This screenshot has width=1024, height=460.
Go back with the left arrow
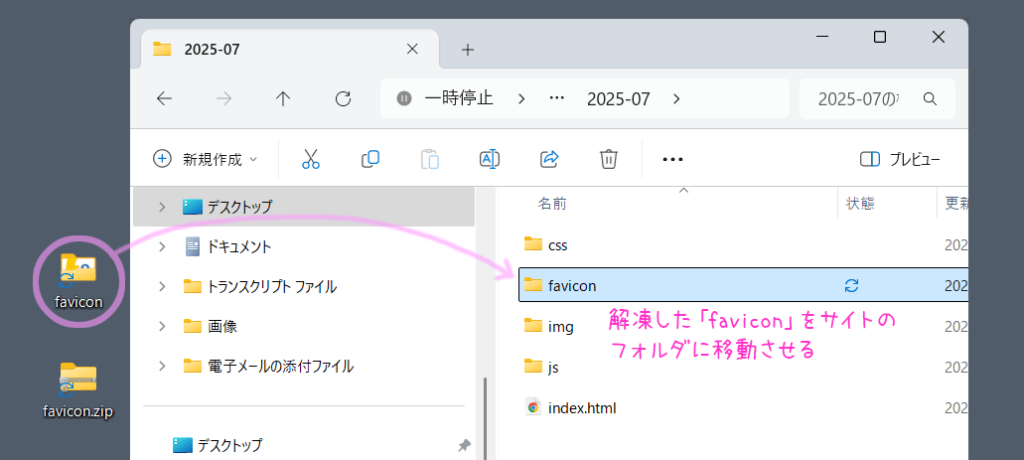[164, 99]
